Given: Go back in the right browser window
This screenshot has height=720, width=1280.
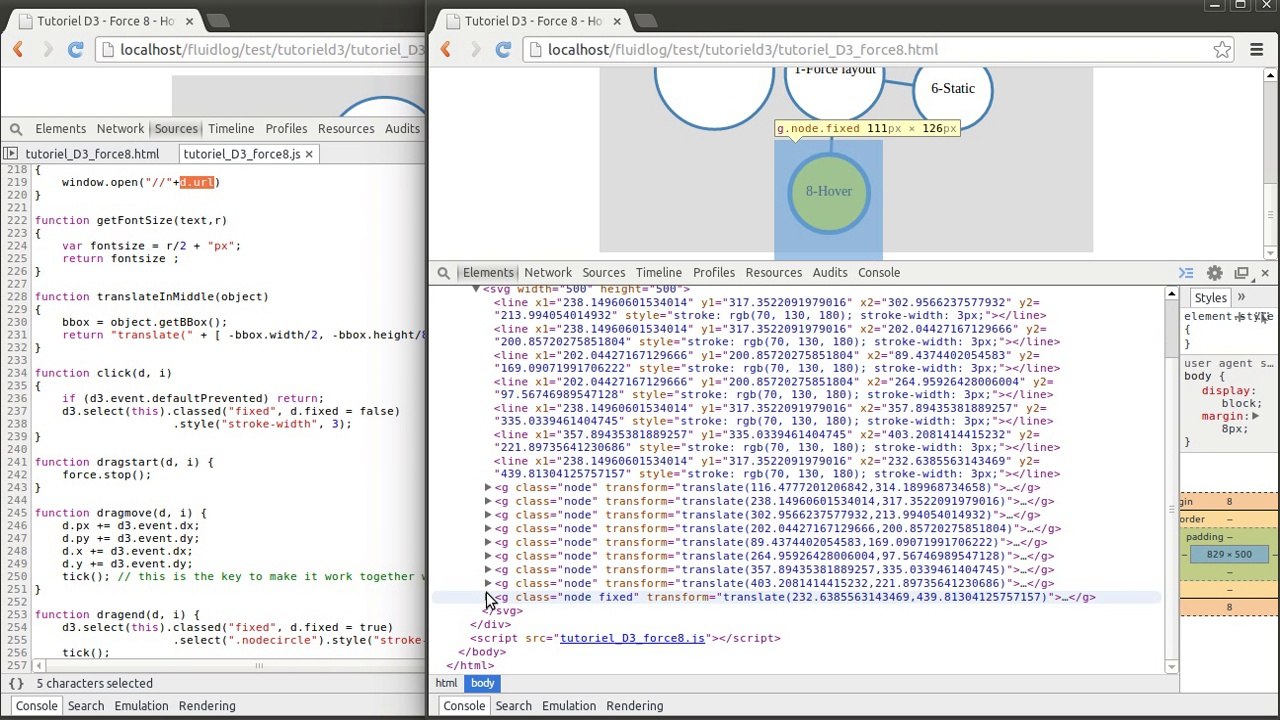Looking at the screenshot, I should point(446,50).
